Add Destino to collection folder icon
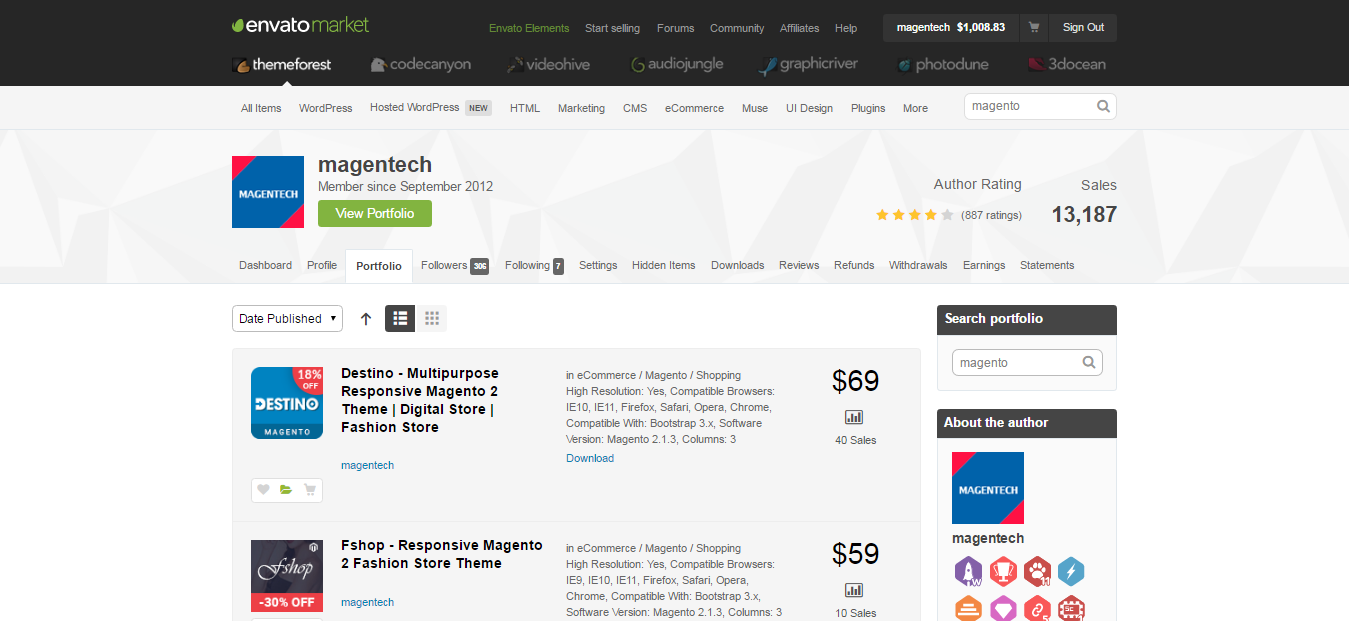The height and width of the screenshot is (621, 1349). (x=286, y=490)
